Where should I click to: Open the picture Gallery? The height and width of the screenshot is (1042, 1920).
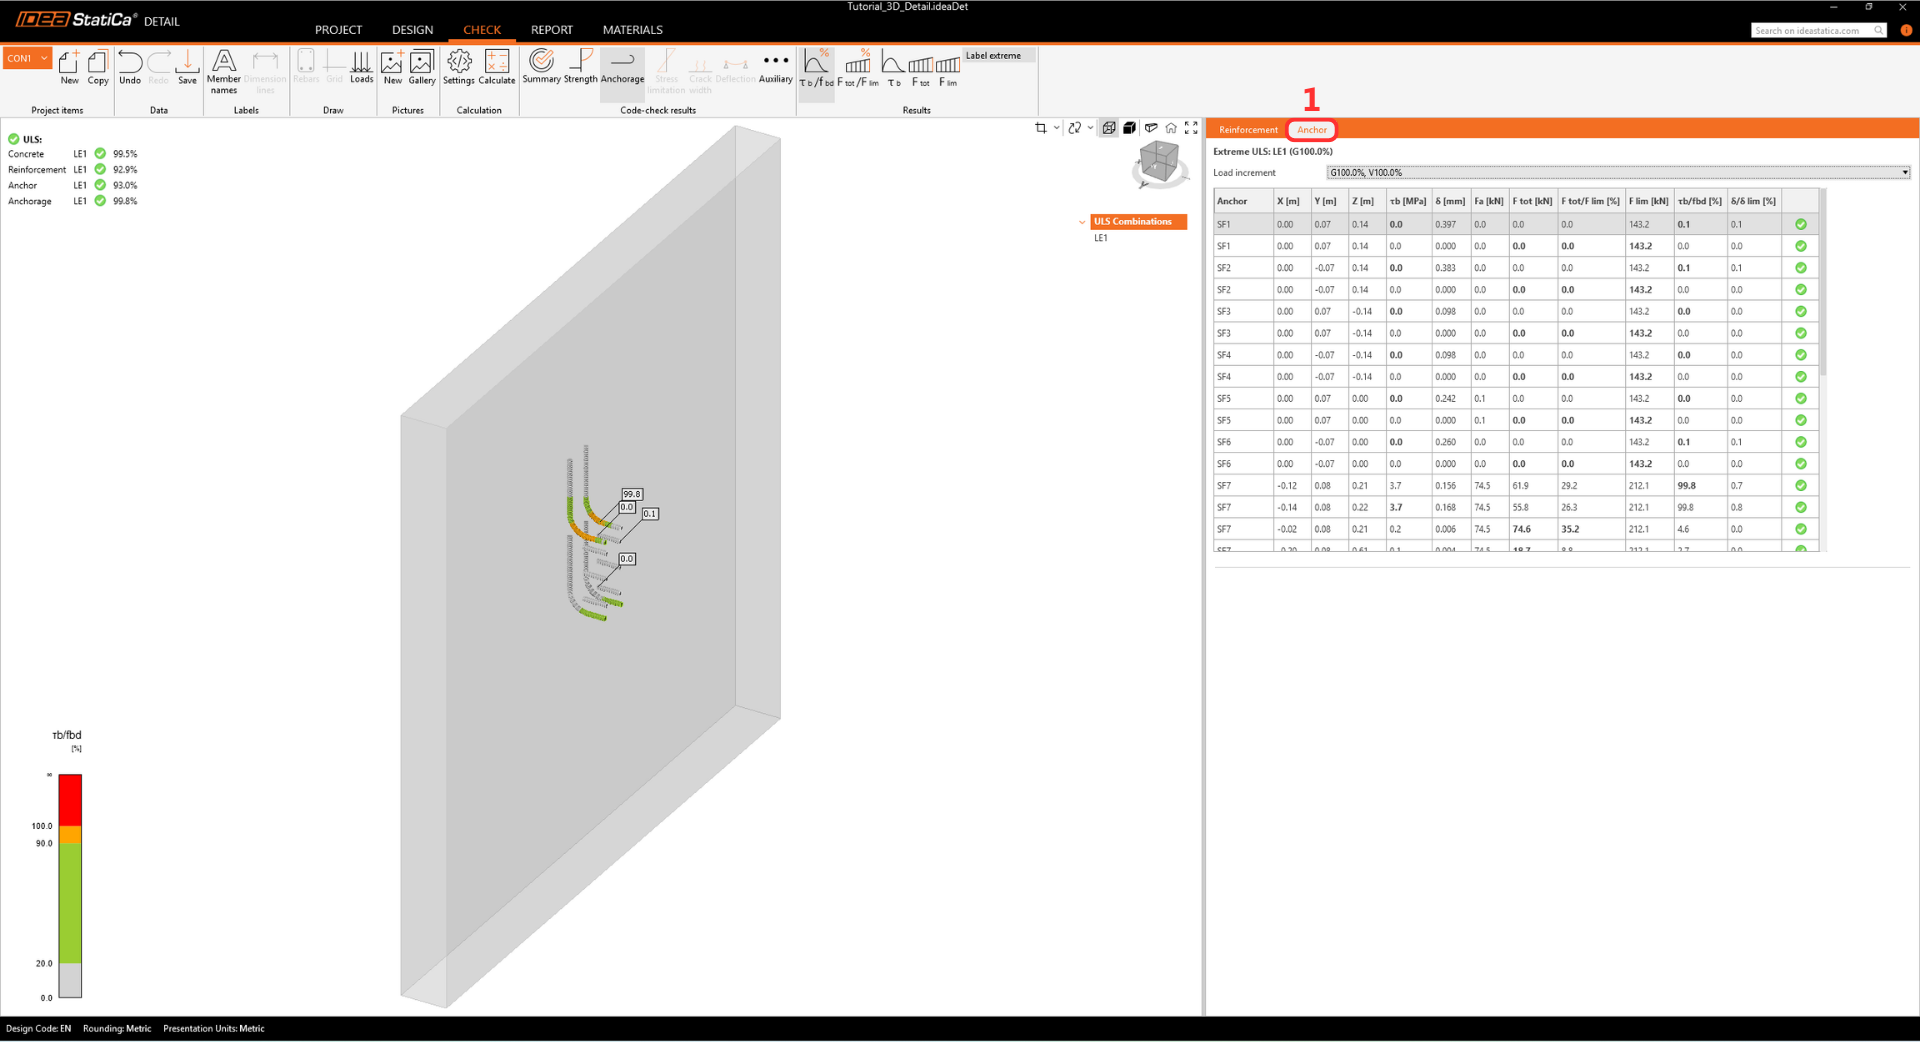[x=422, y=67]
